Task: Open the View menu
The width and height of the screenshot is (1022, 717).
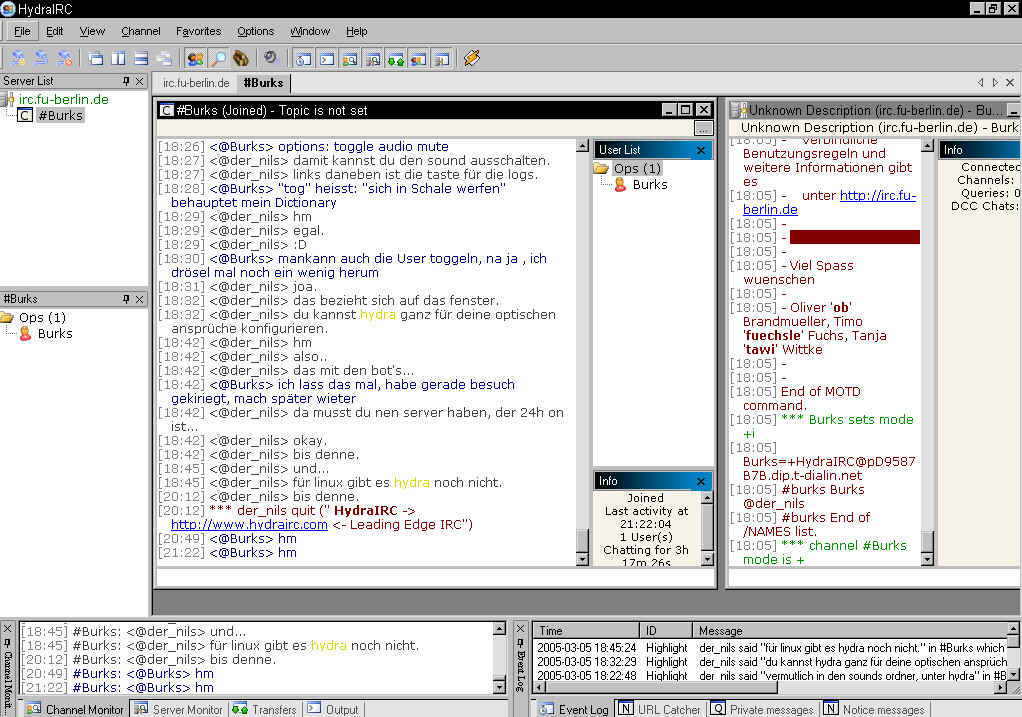Action: (92, 31)
